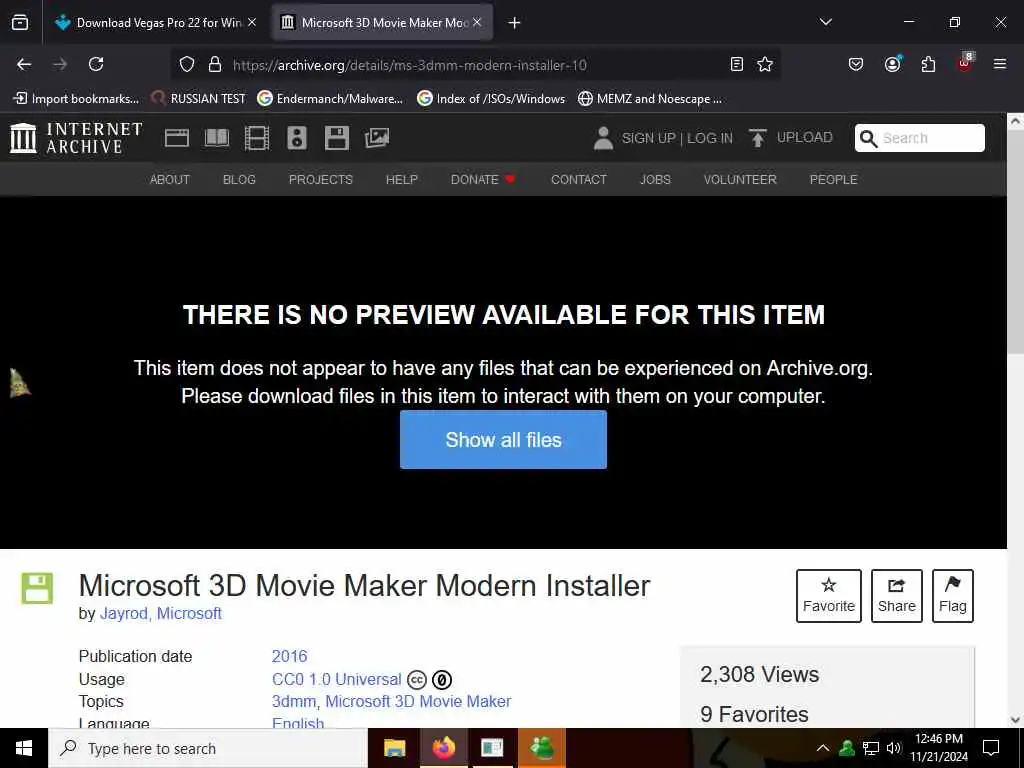Click the UPLOAD link text

(805, 138)
